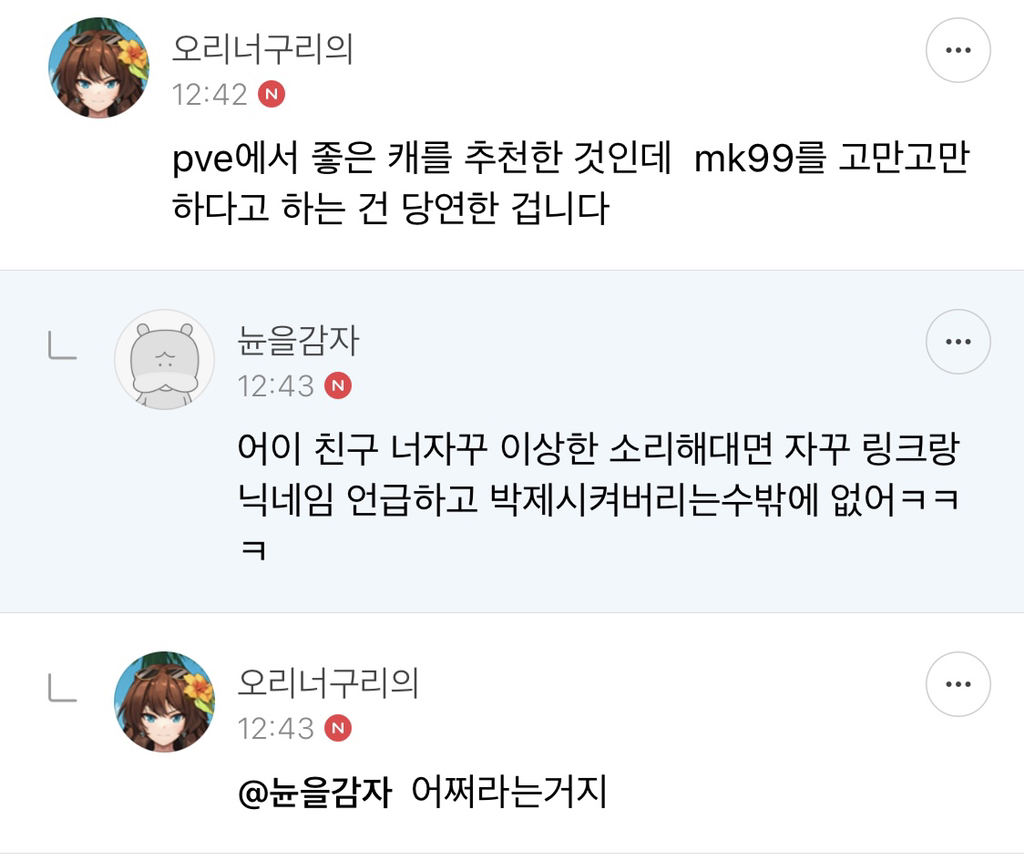
Task: Click the username 오리너구리의 on the top comment
Action: coord(262,48)
